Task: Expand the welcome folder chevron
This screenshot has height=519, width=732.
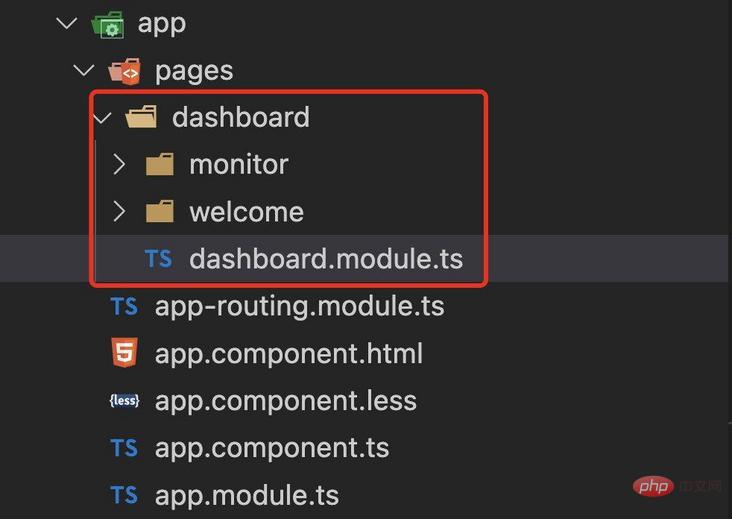Action: point(119,212)
